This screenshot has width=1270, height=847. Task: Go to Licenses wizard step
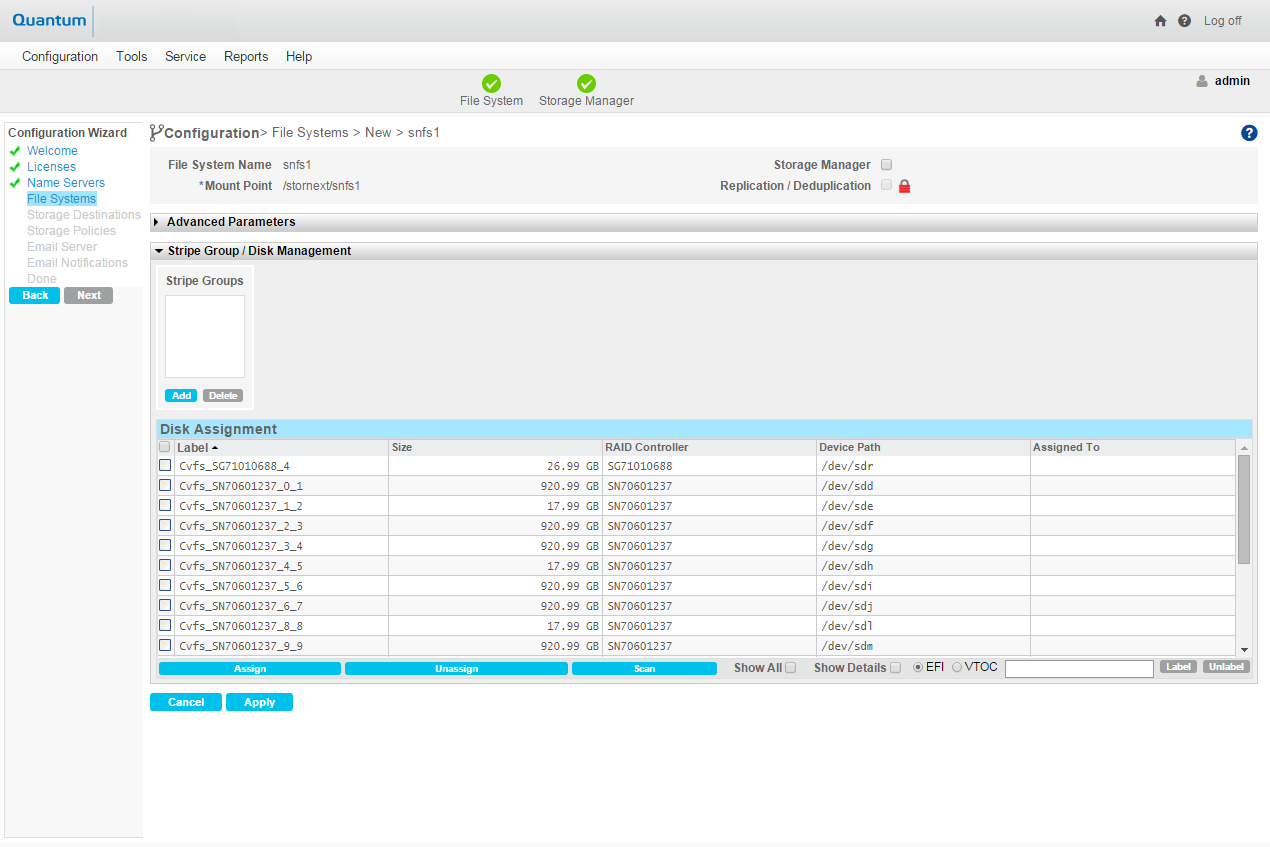coord(51,167)
